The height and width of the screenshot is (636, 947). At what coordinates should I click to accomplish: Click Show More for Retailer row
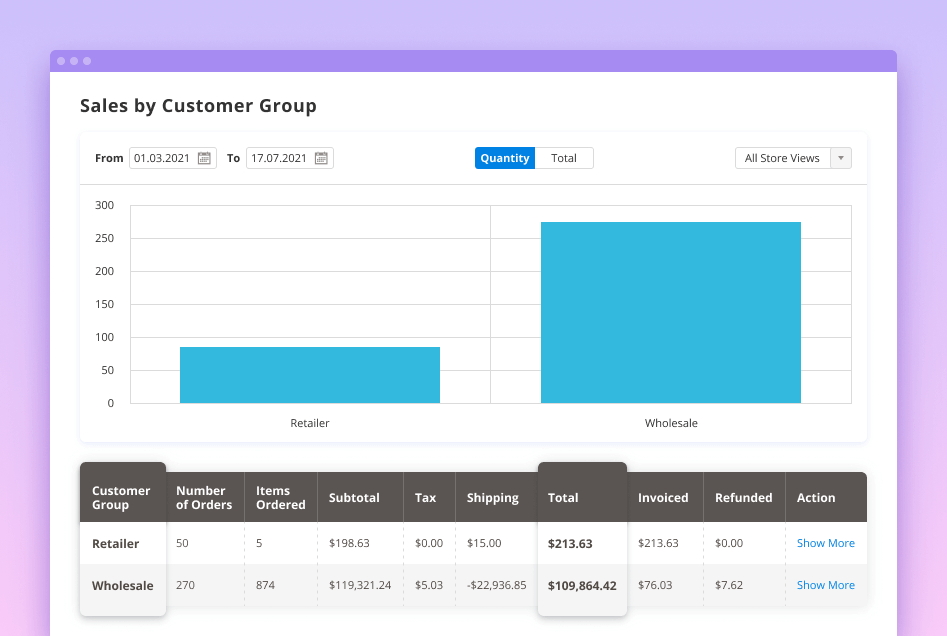point(825,543)
